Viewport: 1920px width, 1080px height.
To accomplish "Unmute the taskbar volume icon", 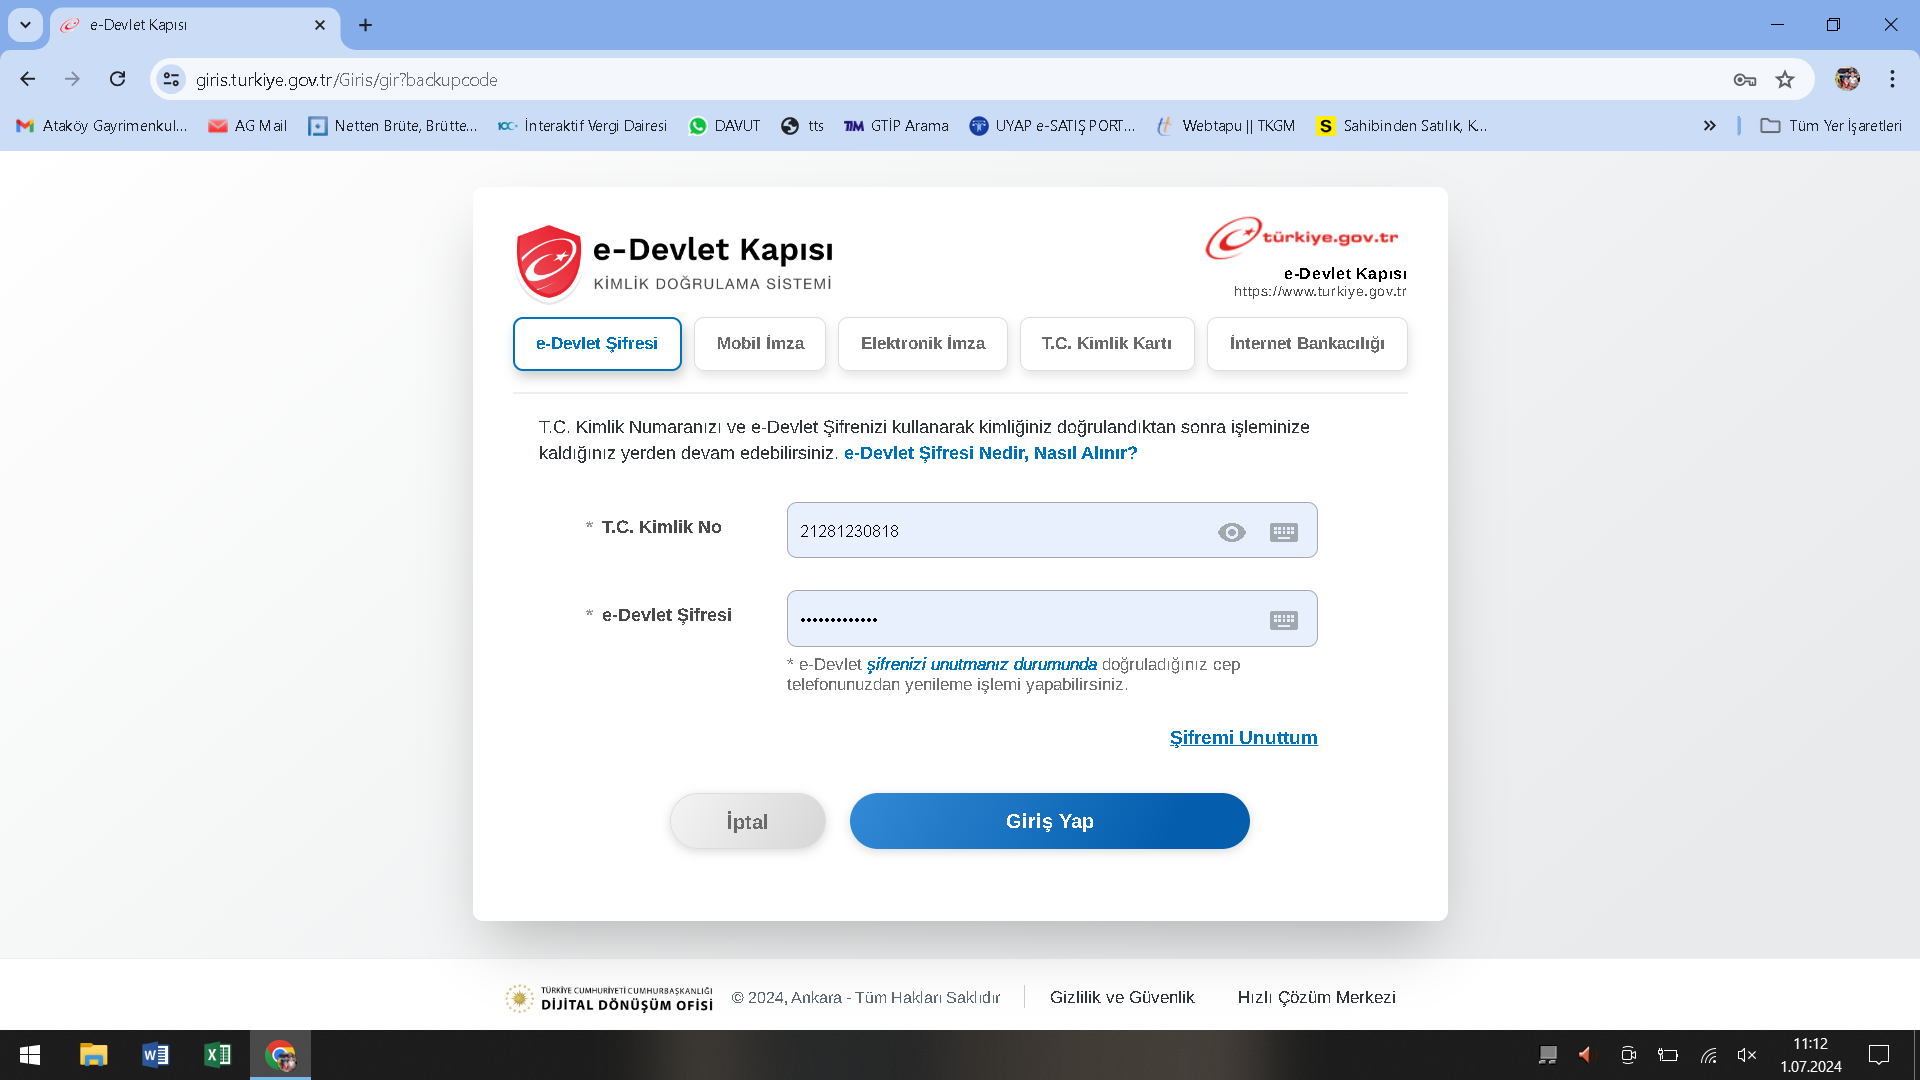I will (x=1747, y=1055).
